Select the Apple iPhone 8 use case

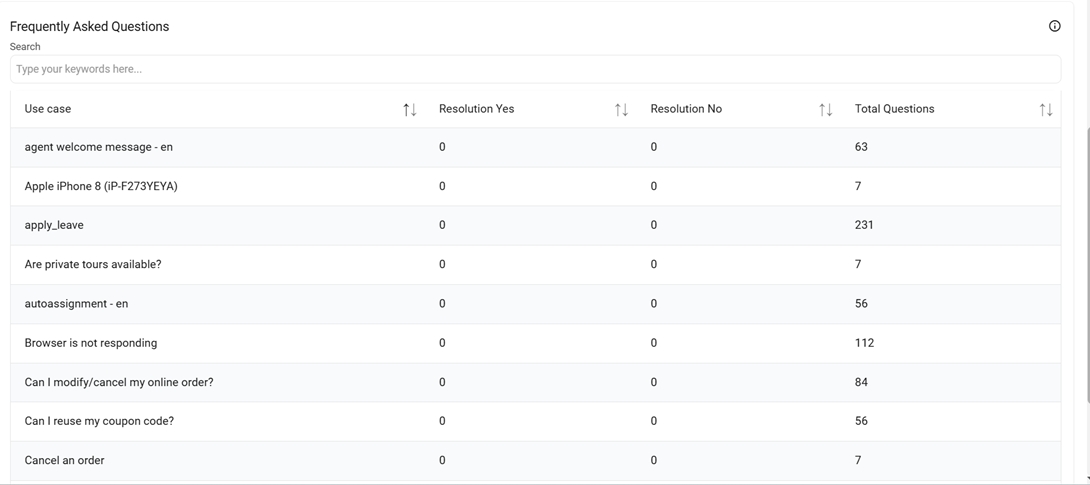(101, 186)
